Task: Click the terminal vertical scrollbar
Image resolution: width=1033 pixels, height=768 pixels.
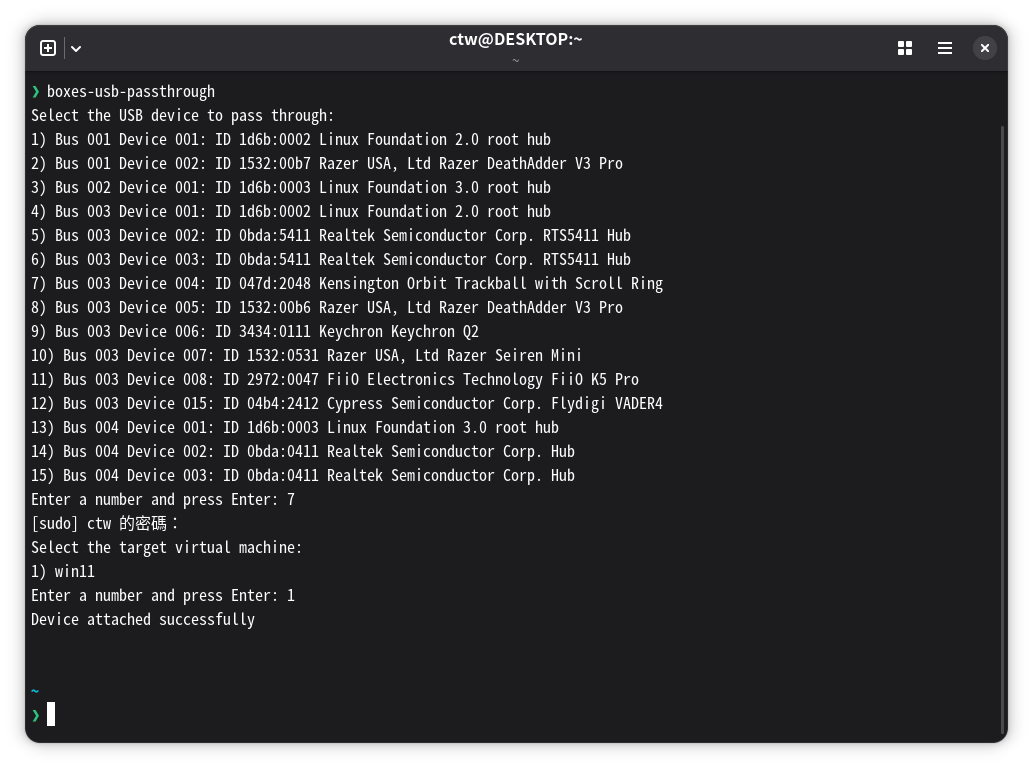Action: (1003, 428)
